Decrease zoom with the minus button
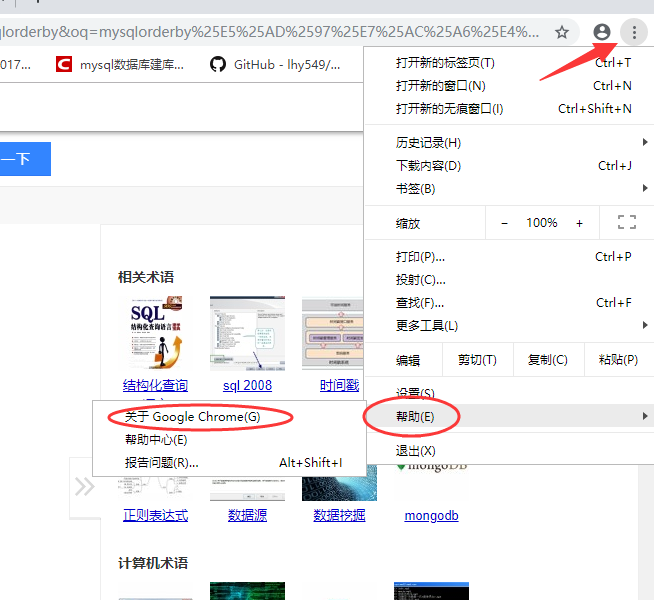The width and height of the screenshot is (654, 600). point(504,223)
